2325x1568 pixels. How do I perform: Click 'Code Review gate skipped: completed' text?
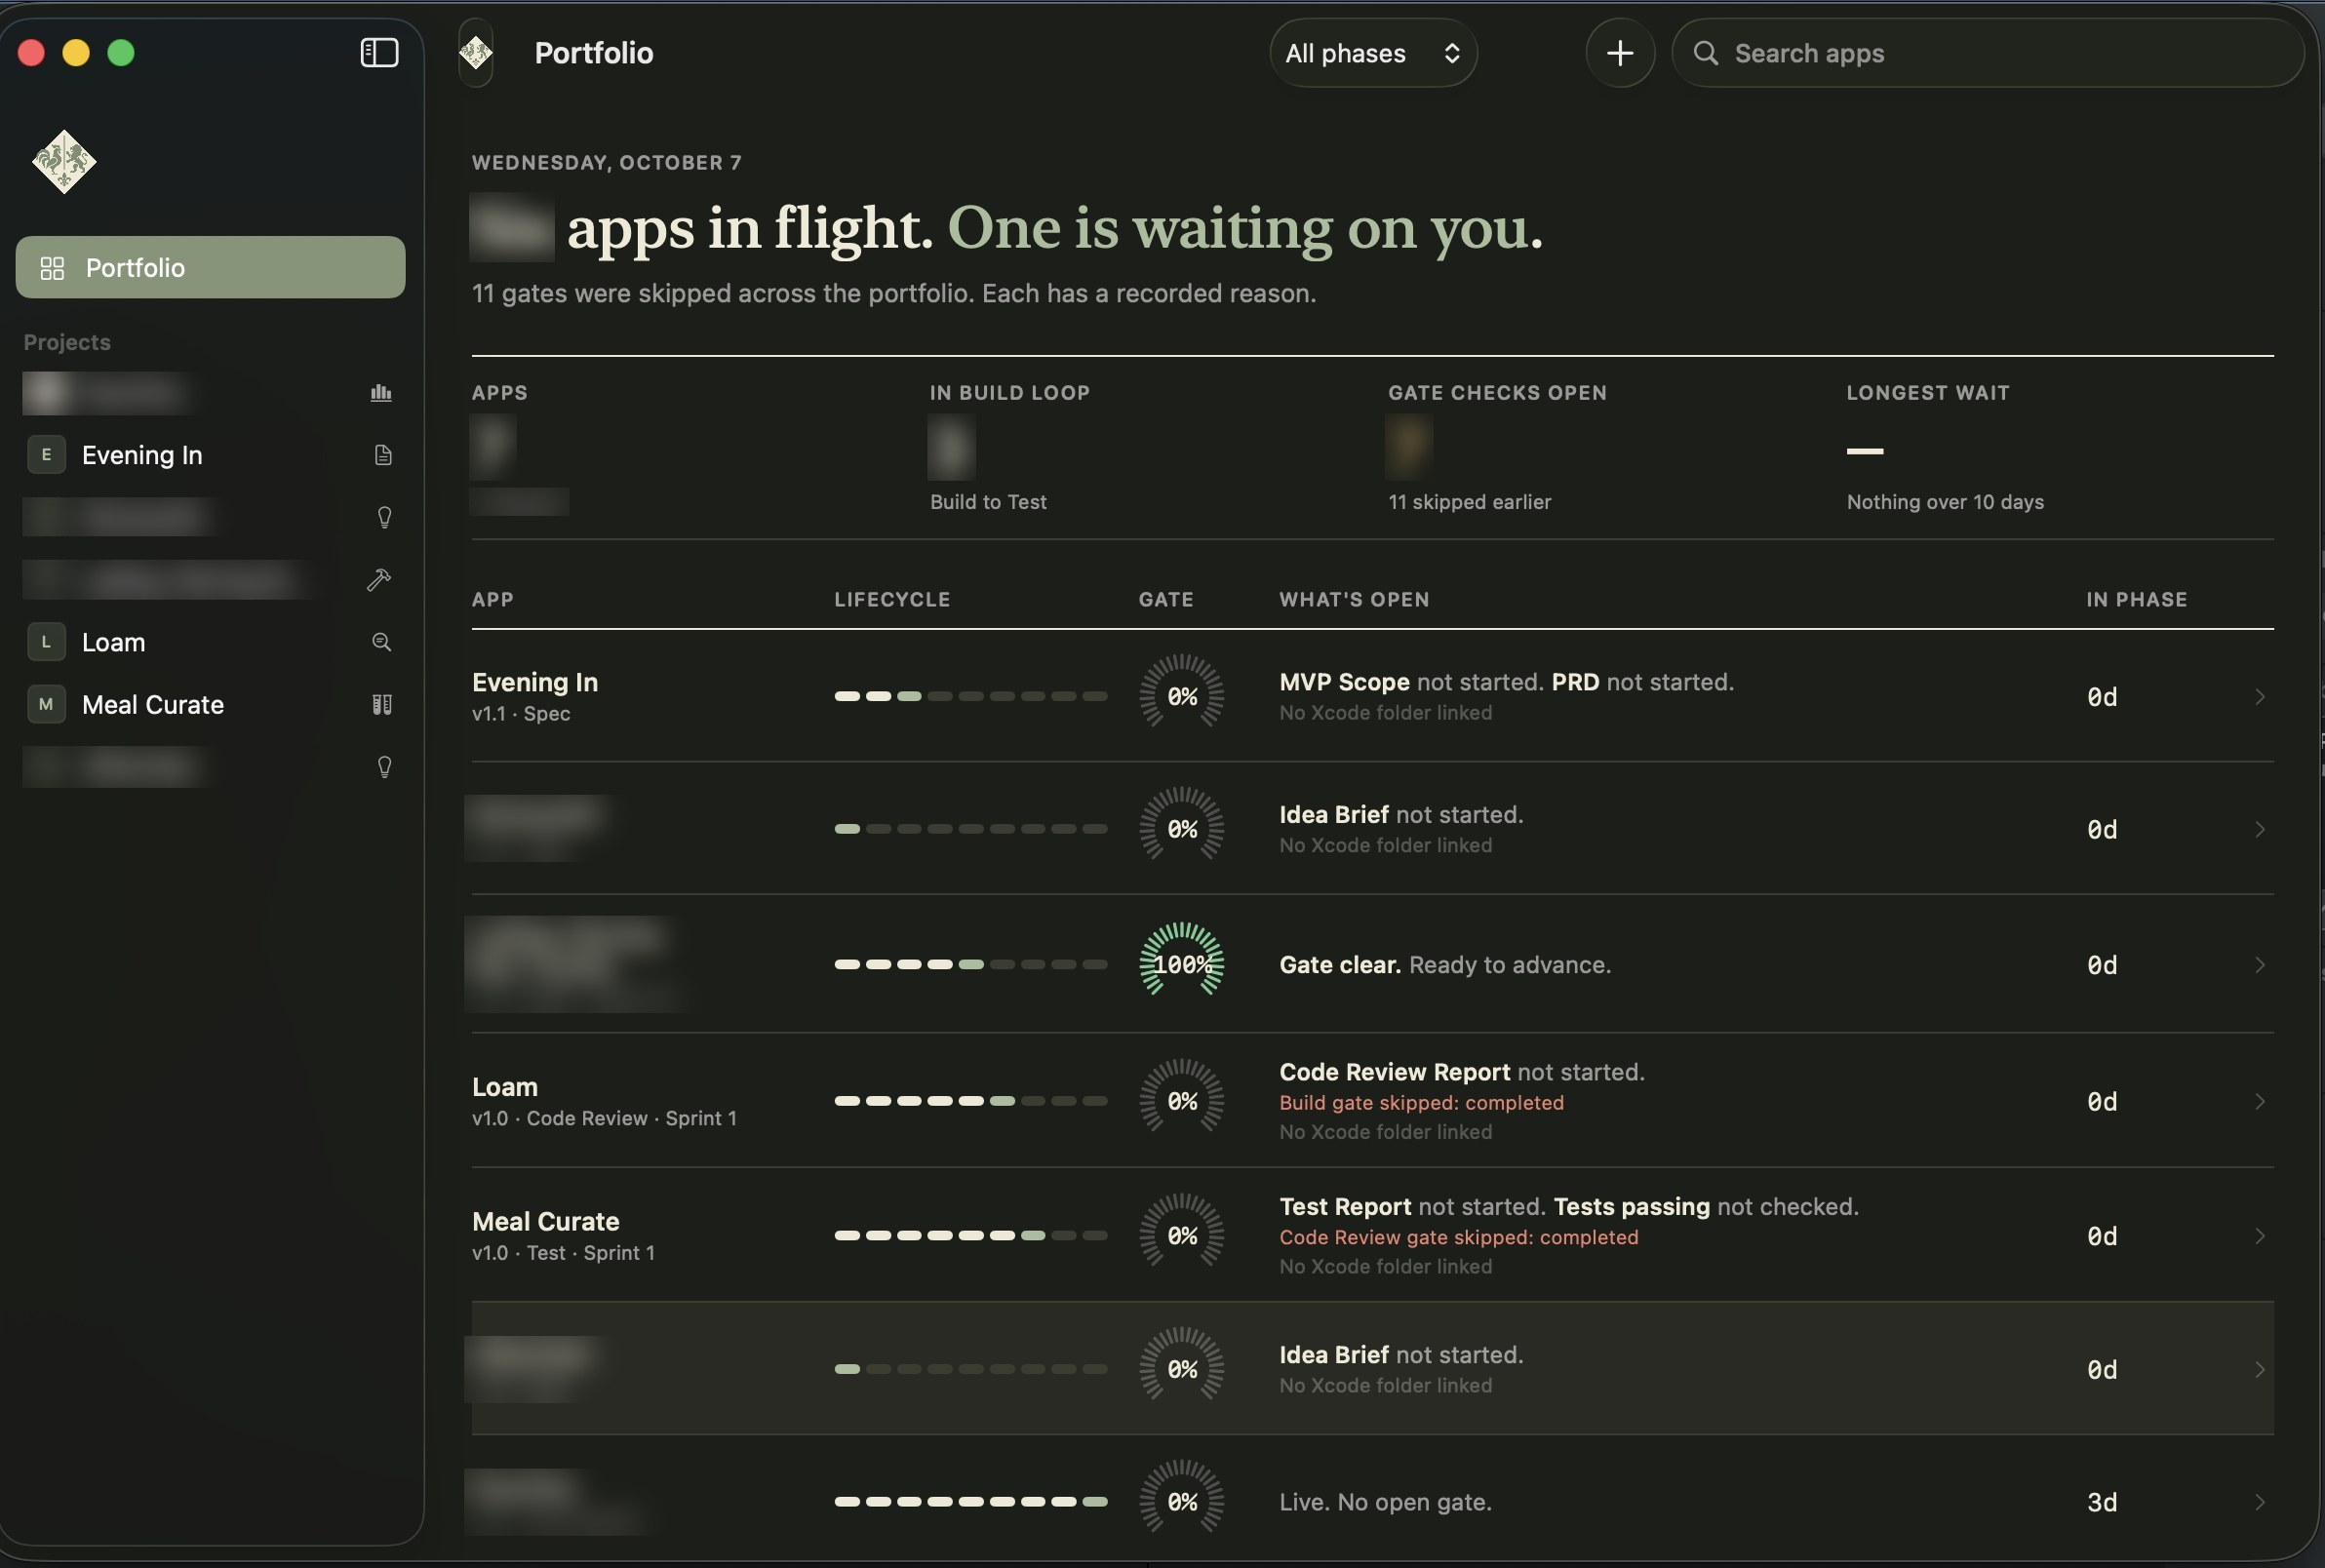(x=1459, y=1237)
